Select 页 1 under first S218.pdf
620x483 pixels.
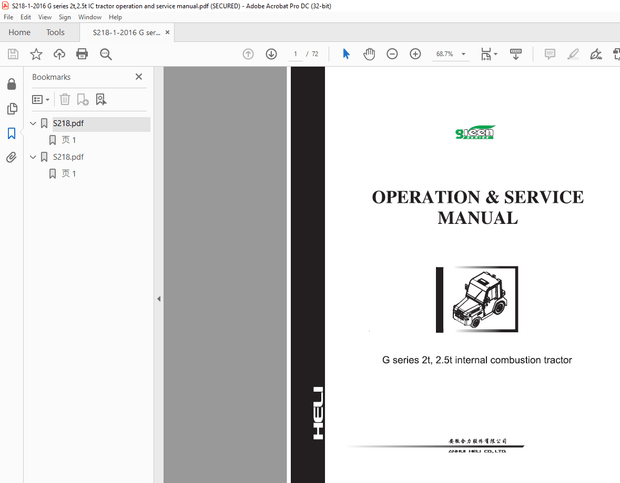[x=69, y=140]
